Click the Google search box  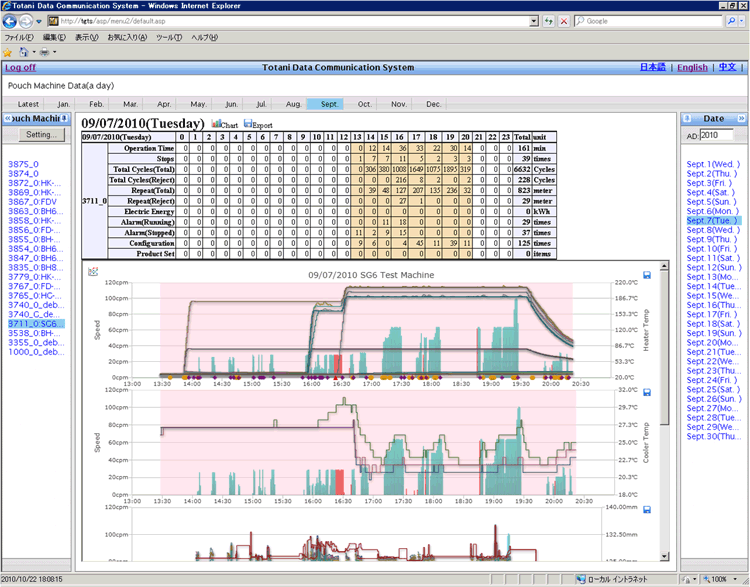649,21
